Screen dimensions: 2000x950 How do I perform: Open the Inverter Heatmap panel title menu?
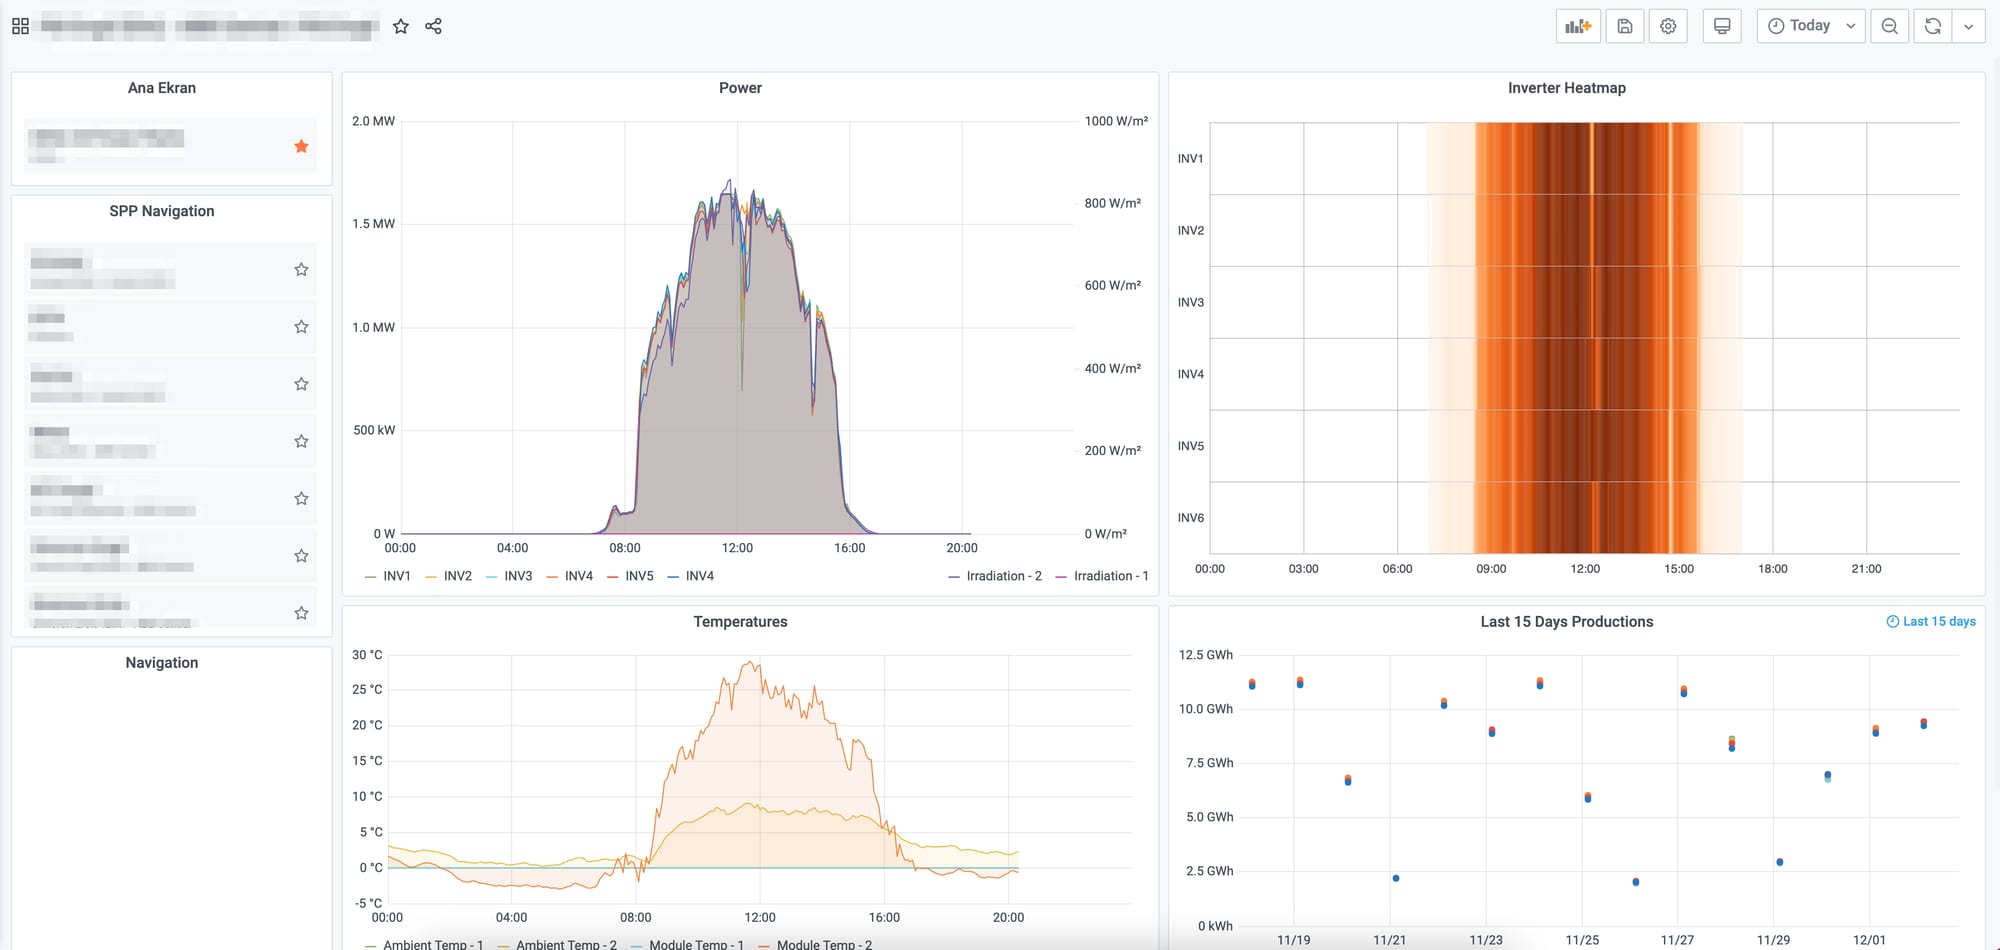click(x=1566, y=88)
